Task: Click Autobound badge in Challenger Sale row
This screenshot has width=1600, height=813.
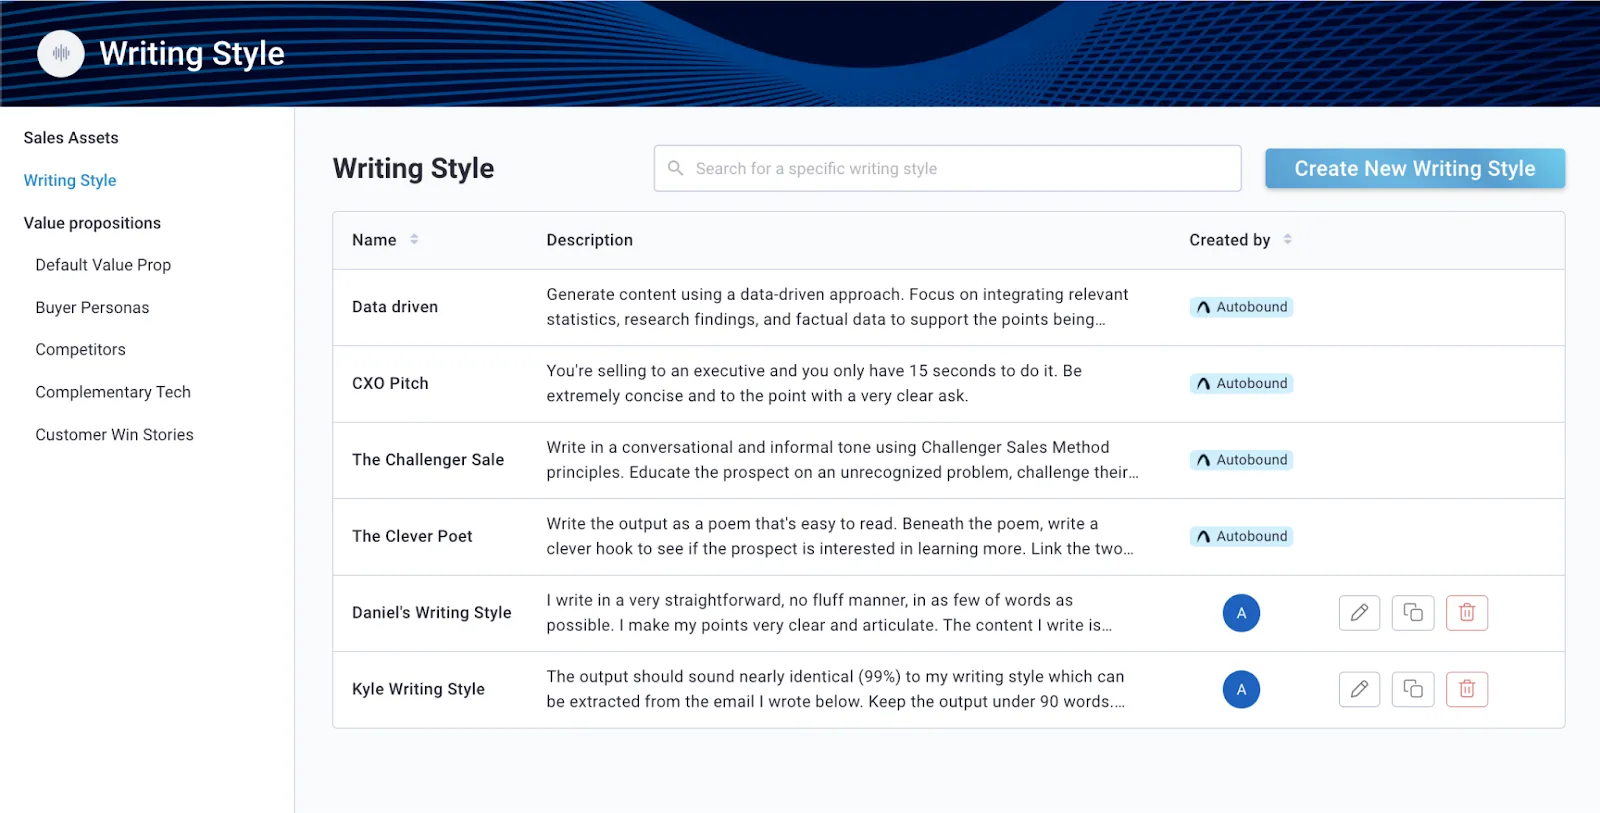Action: tap(1241, 460)
